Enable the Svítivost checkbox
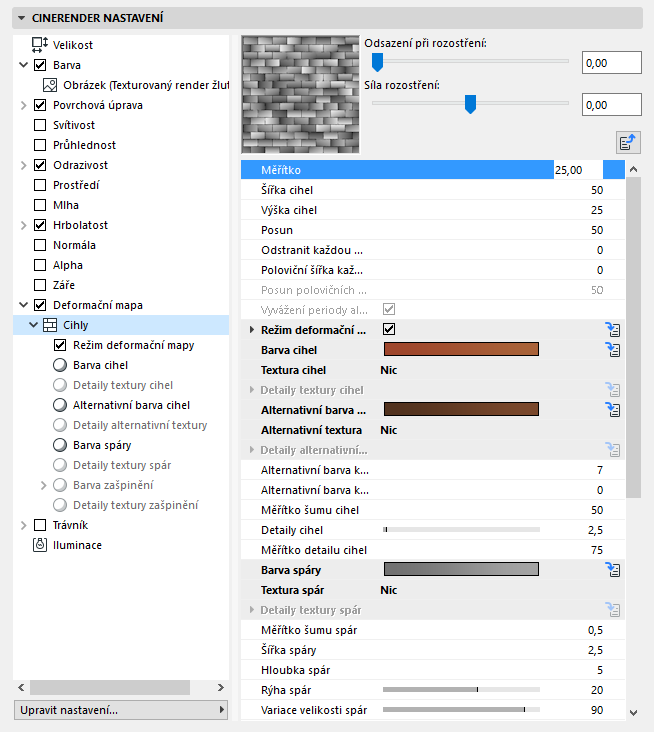This screenshot has height=732, width=654. click(x=40, y=125)
